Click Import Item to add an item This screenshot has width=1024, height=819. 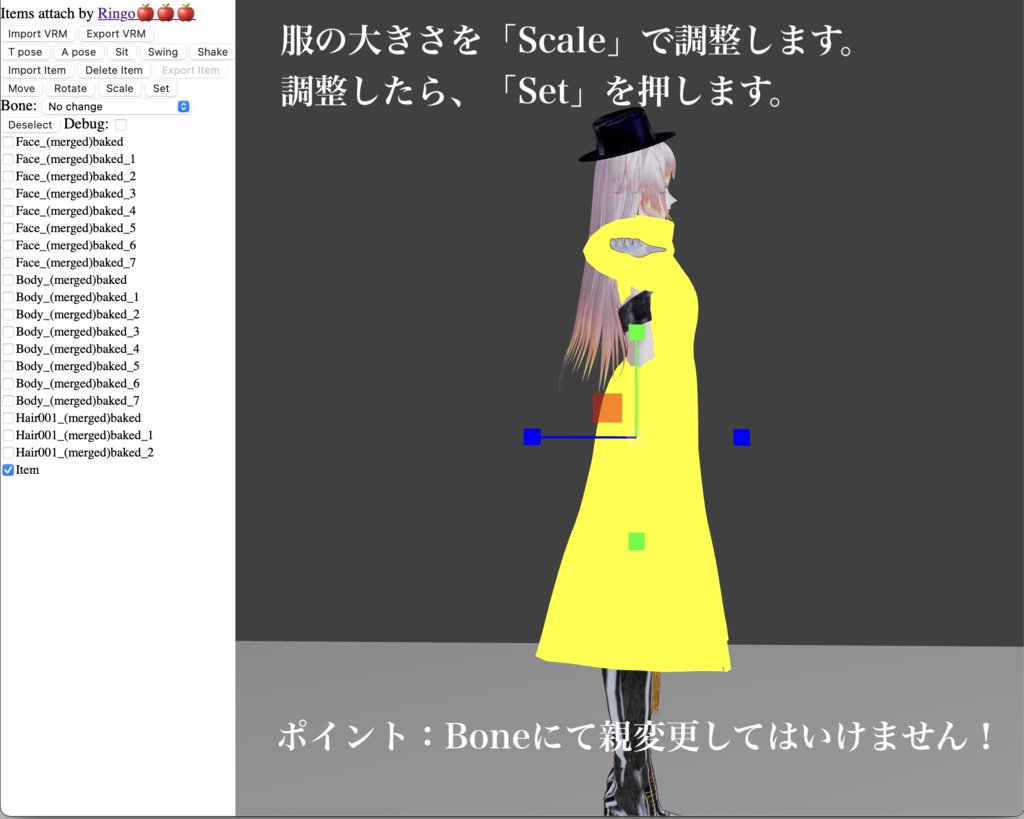click(37, 70)
